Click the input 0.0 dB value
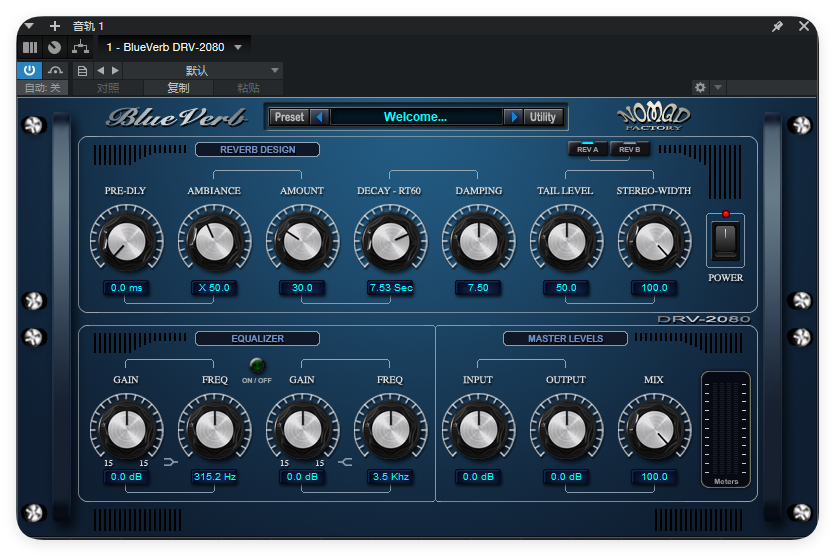The image size is (835, 556). [x=478, y=477]
